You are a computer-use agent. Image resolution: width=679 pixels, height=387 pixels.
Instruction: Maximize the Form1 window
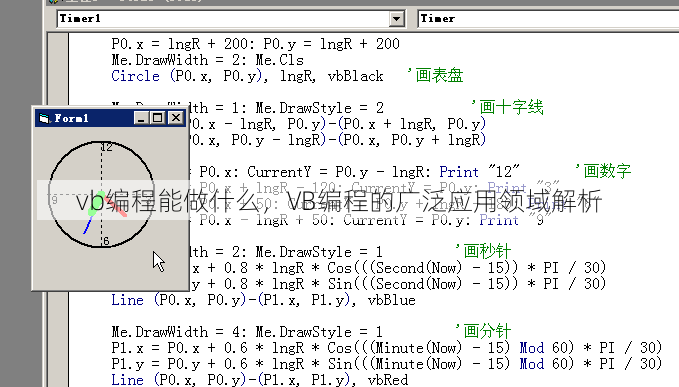coord(157,118)
